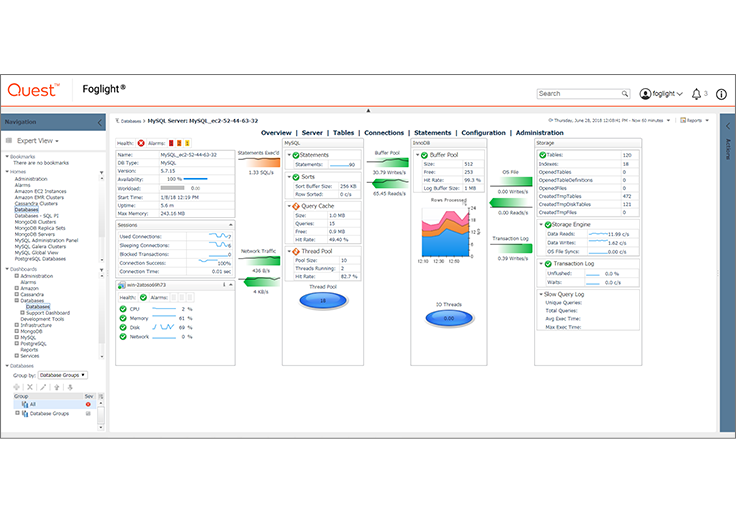
Task: Click the edit pencil icon in Databases toolbar
Action: pos(43,387)
